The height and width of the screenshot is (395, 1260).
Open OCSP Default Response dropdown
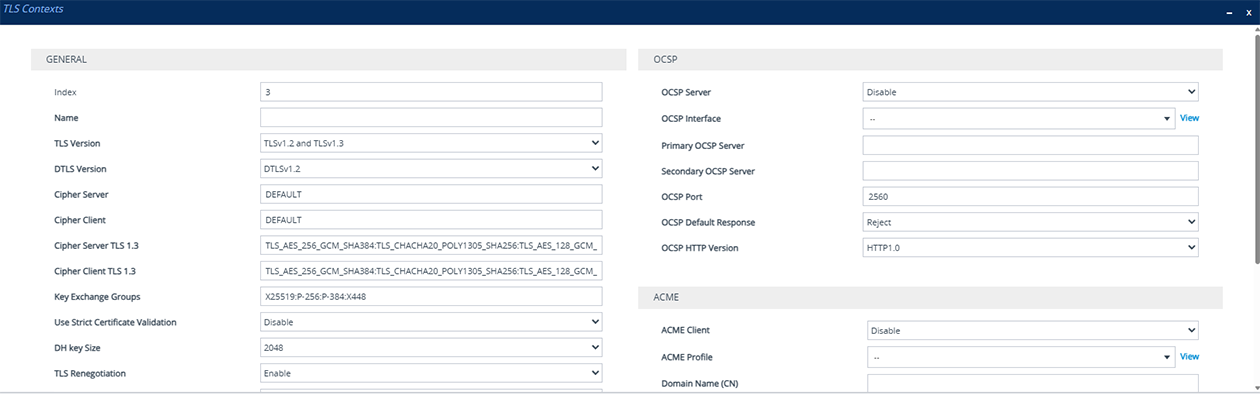coord(1031,221)
